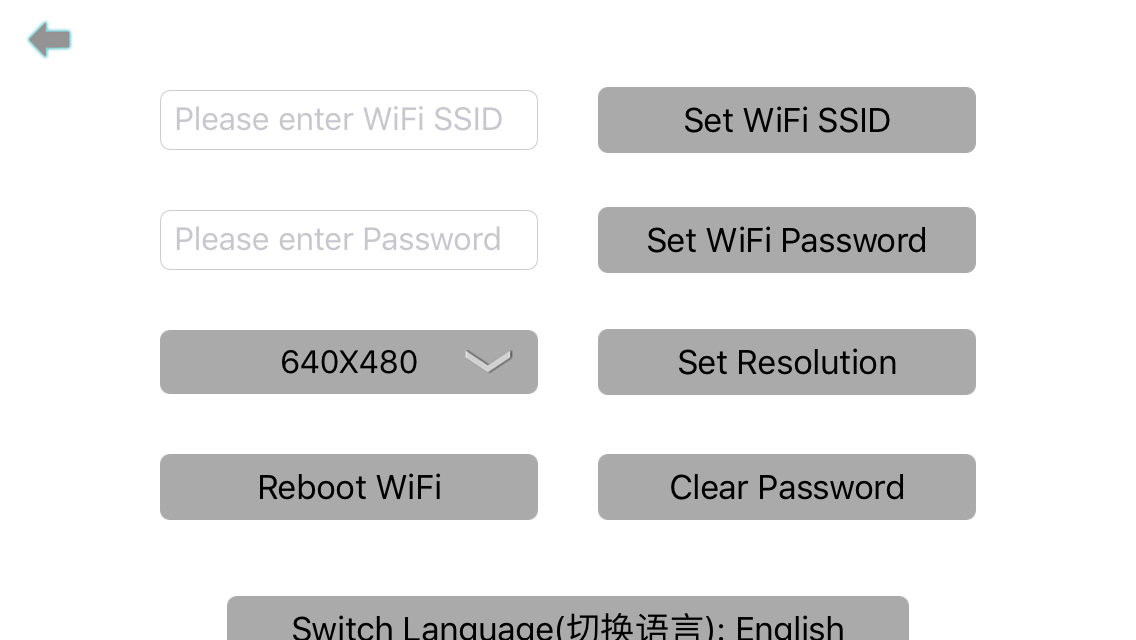Confirm with the Set Resolution button
1136x640 pixels.
(786, 362)
